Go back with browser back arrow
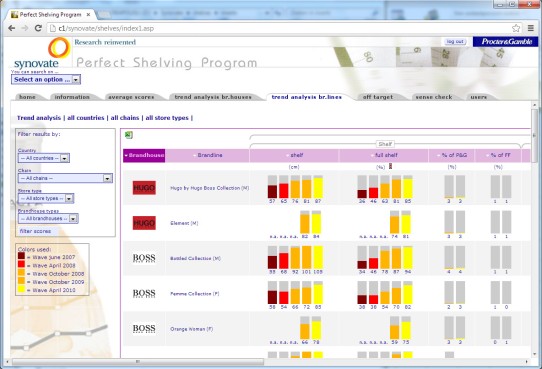The height and width of the screenshot is (369, 542). [x=11, y=28]
